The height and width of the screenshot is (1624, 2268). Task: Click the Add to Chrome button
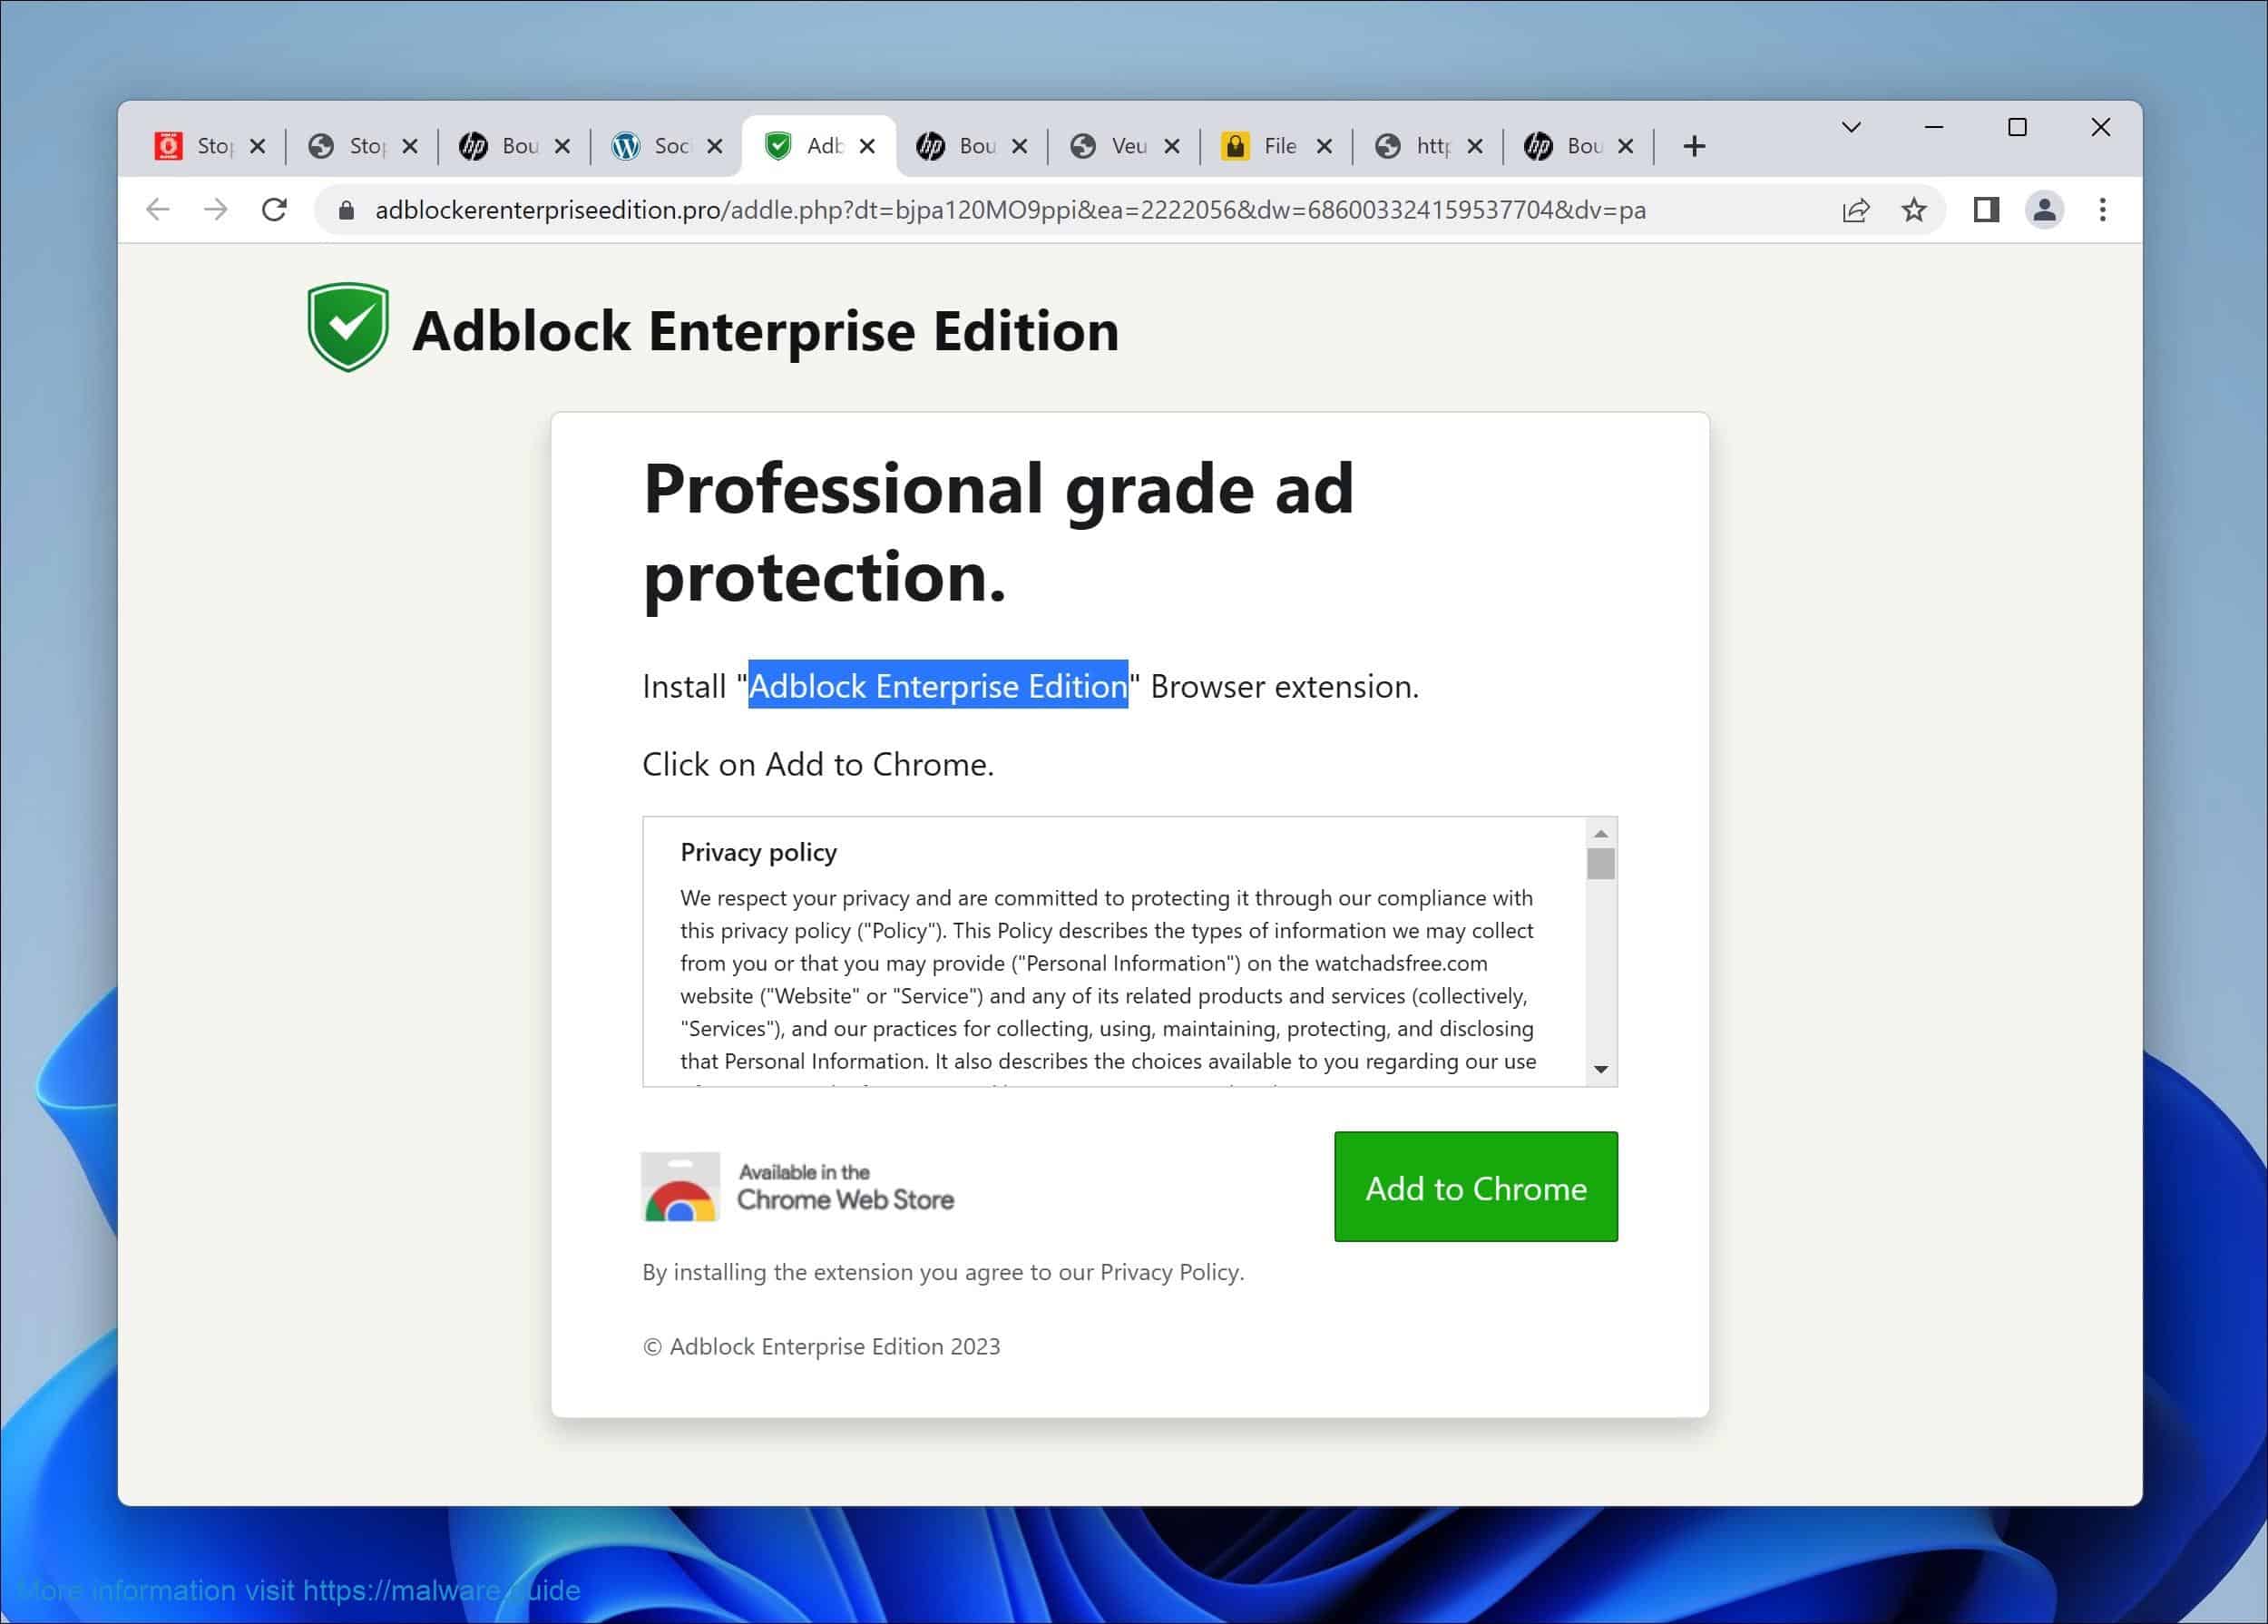(x=1475, y=1188)
